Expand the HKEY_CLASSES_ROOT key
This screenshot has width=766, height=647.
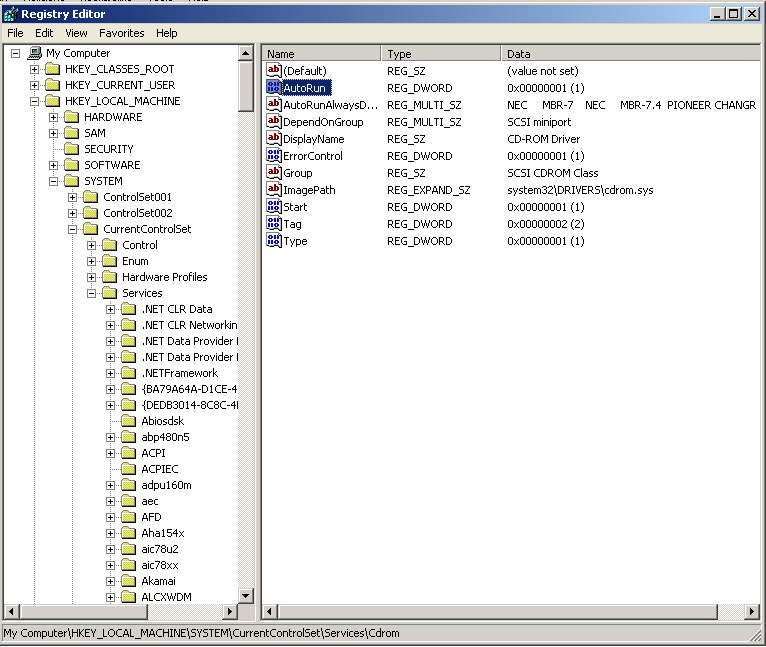[35, 69]
